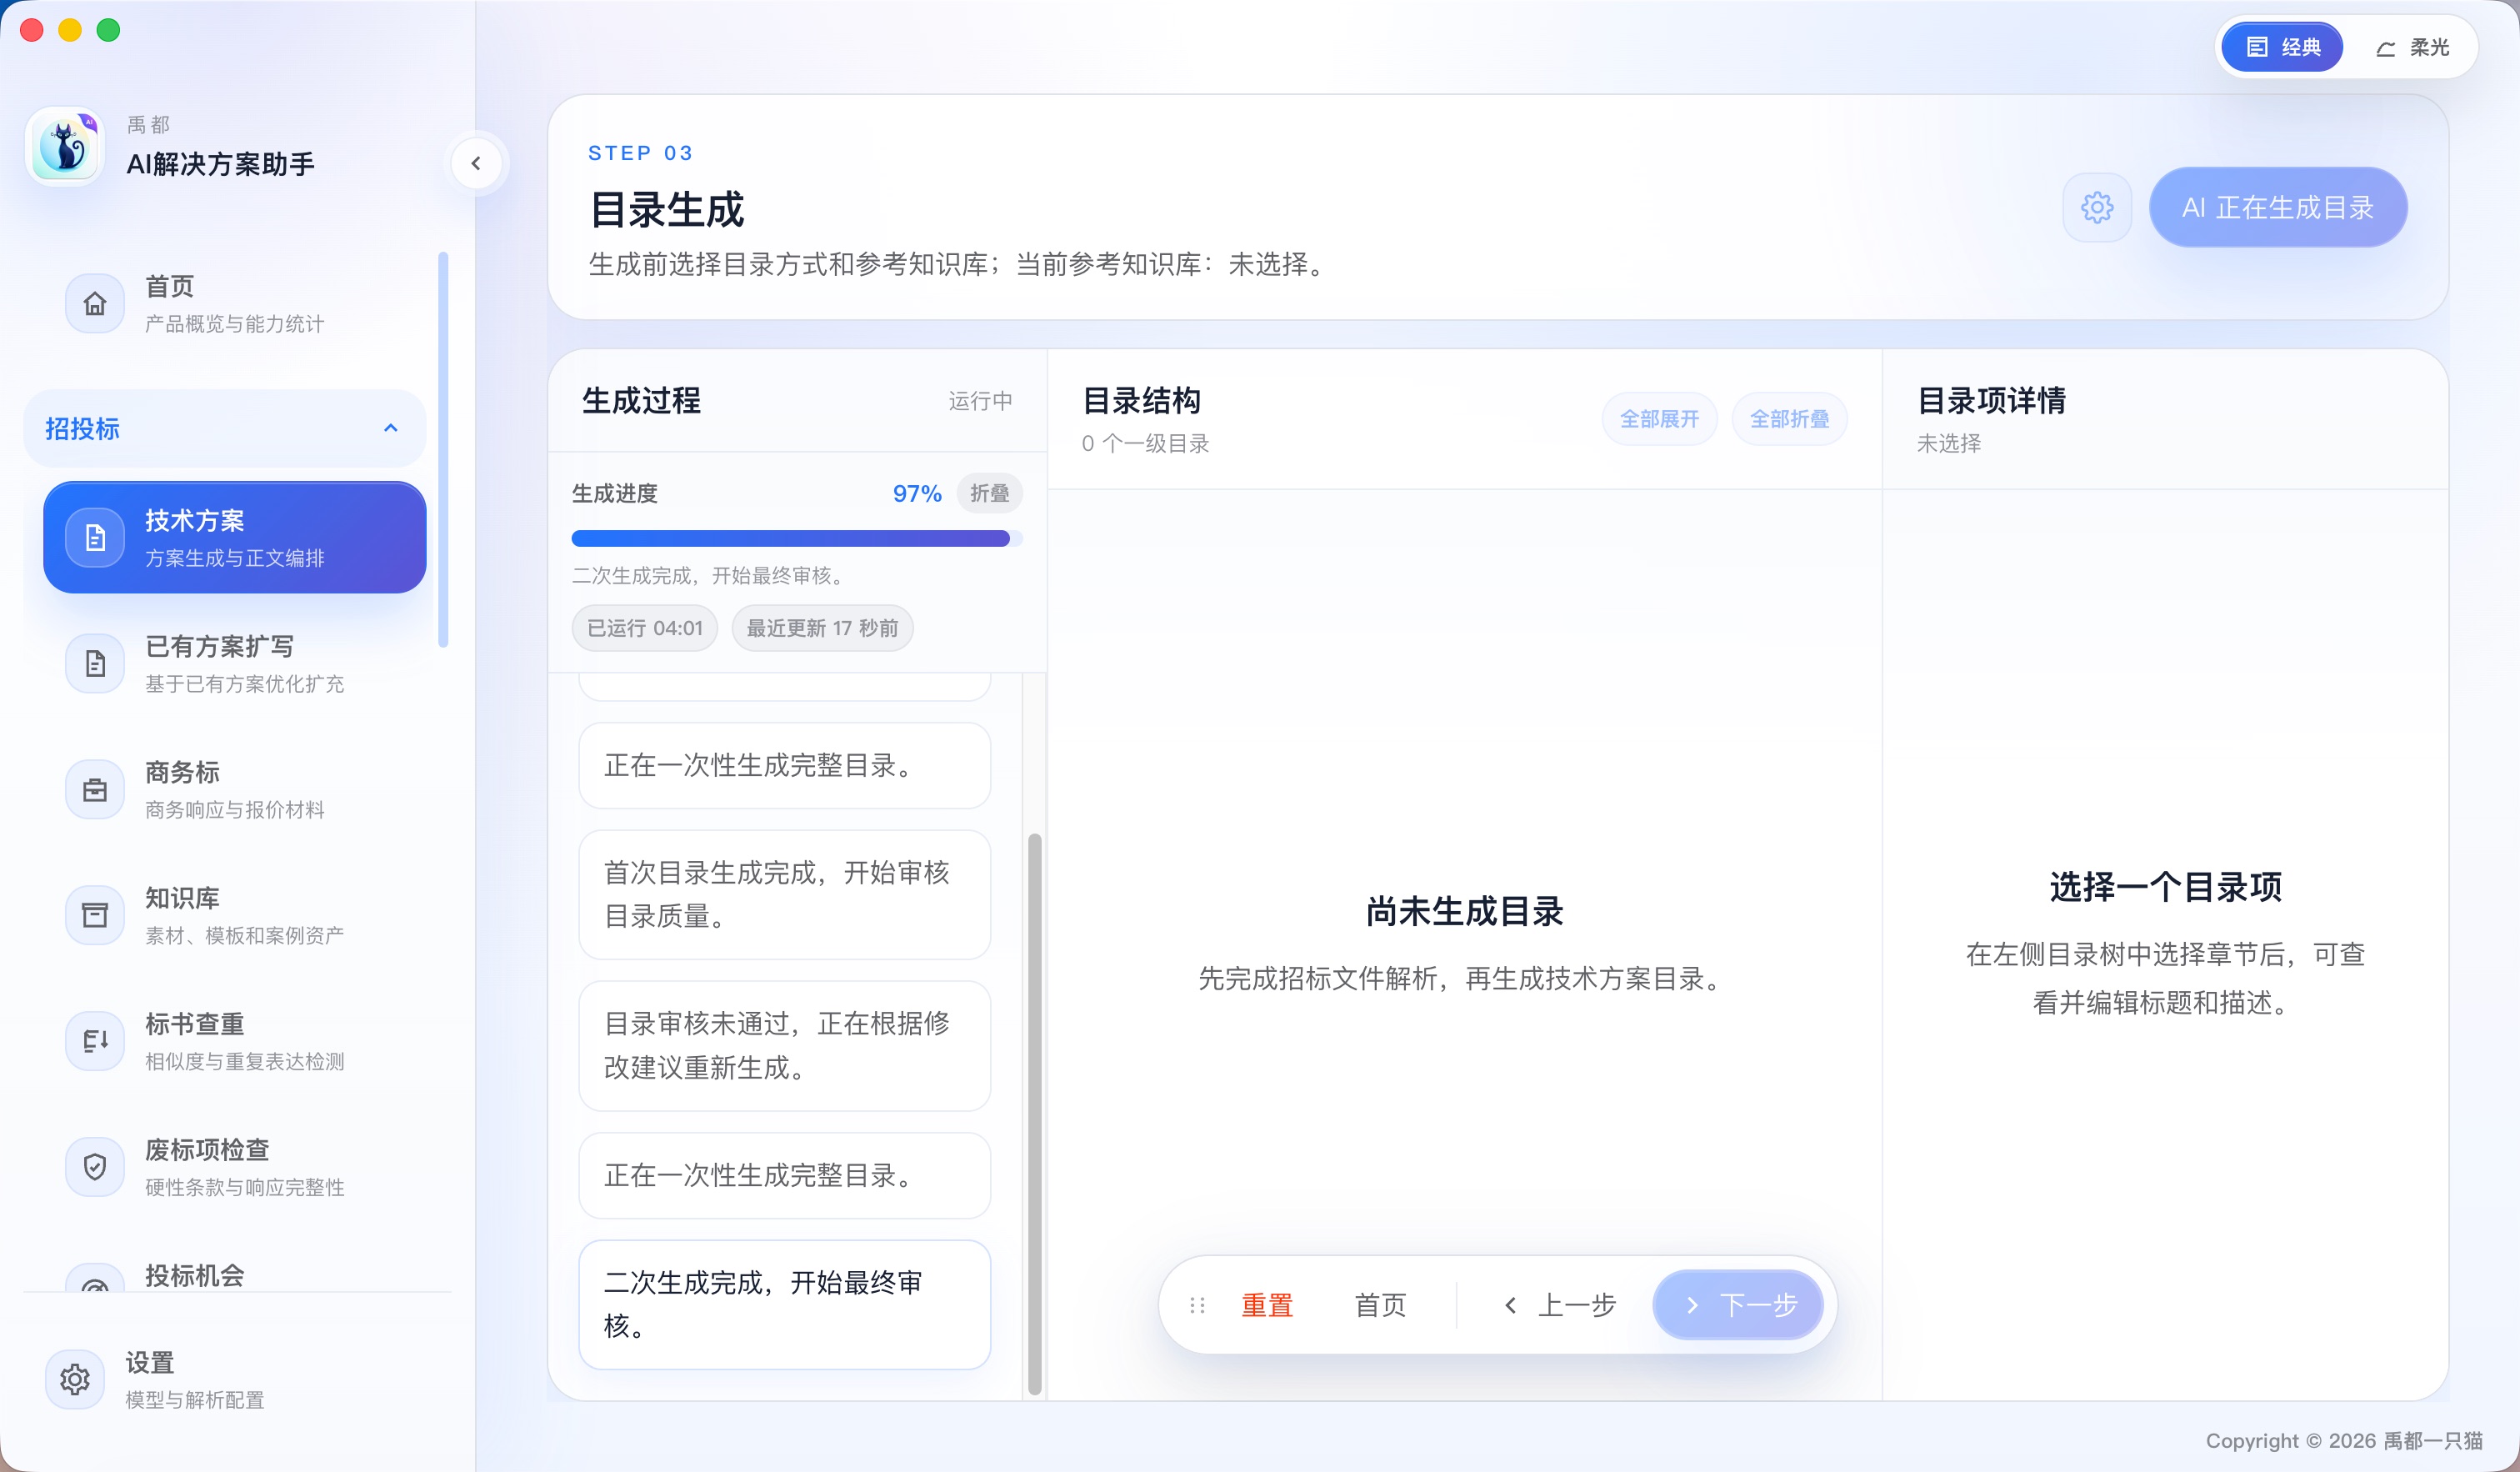This screenshot has height=1472, width=2520.
Task: Collapse the sidebar with the chevron button
Action: (x=476, y=163)
